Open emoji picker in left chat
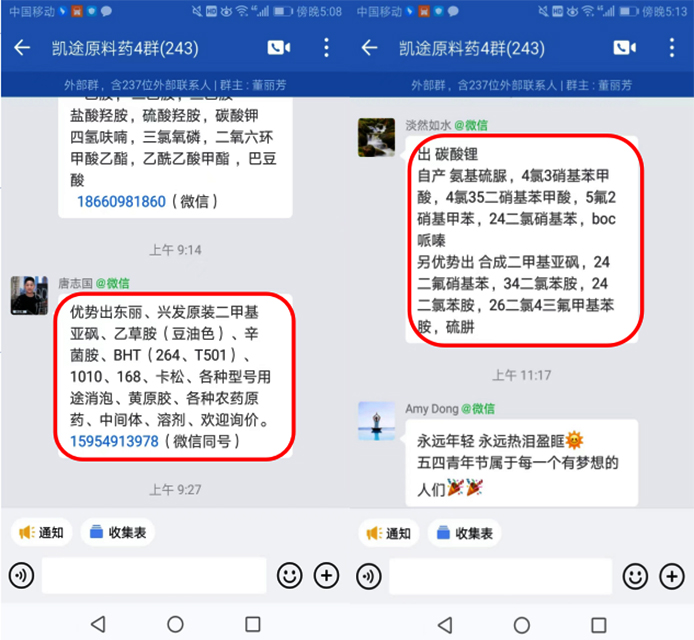 [x=289, y=575]
